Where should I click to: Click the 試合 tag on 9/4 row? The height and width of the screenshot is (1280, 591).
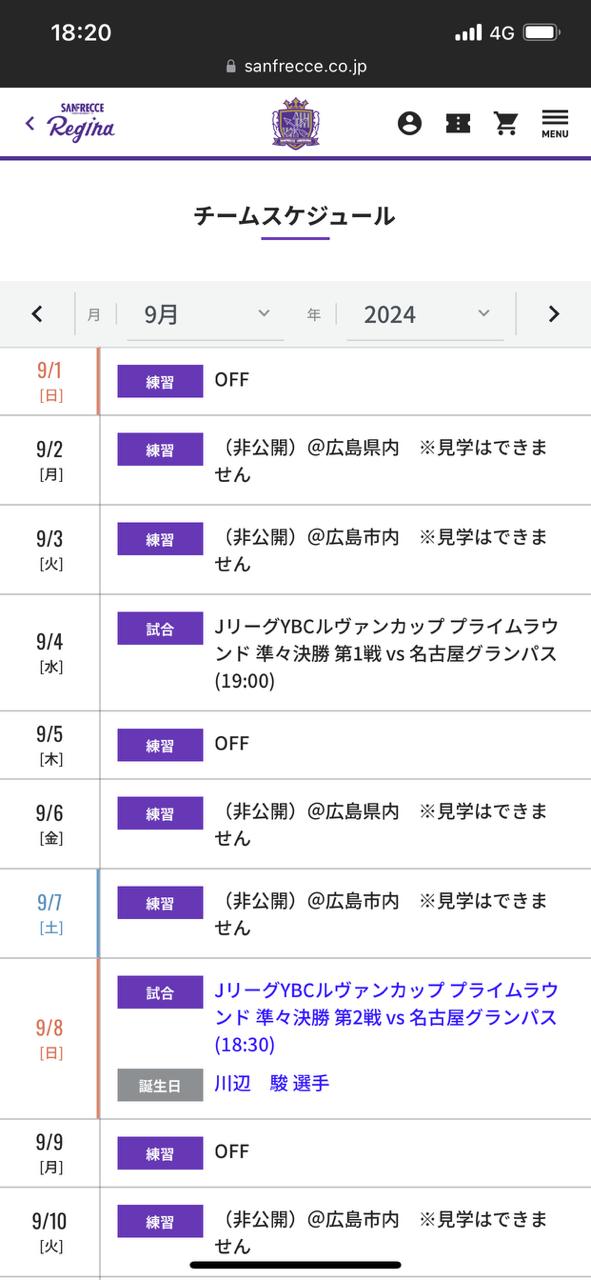pyautogui.click(x=160, y=629)
